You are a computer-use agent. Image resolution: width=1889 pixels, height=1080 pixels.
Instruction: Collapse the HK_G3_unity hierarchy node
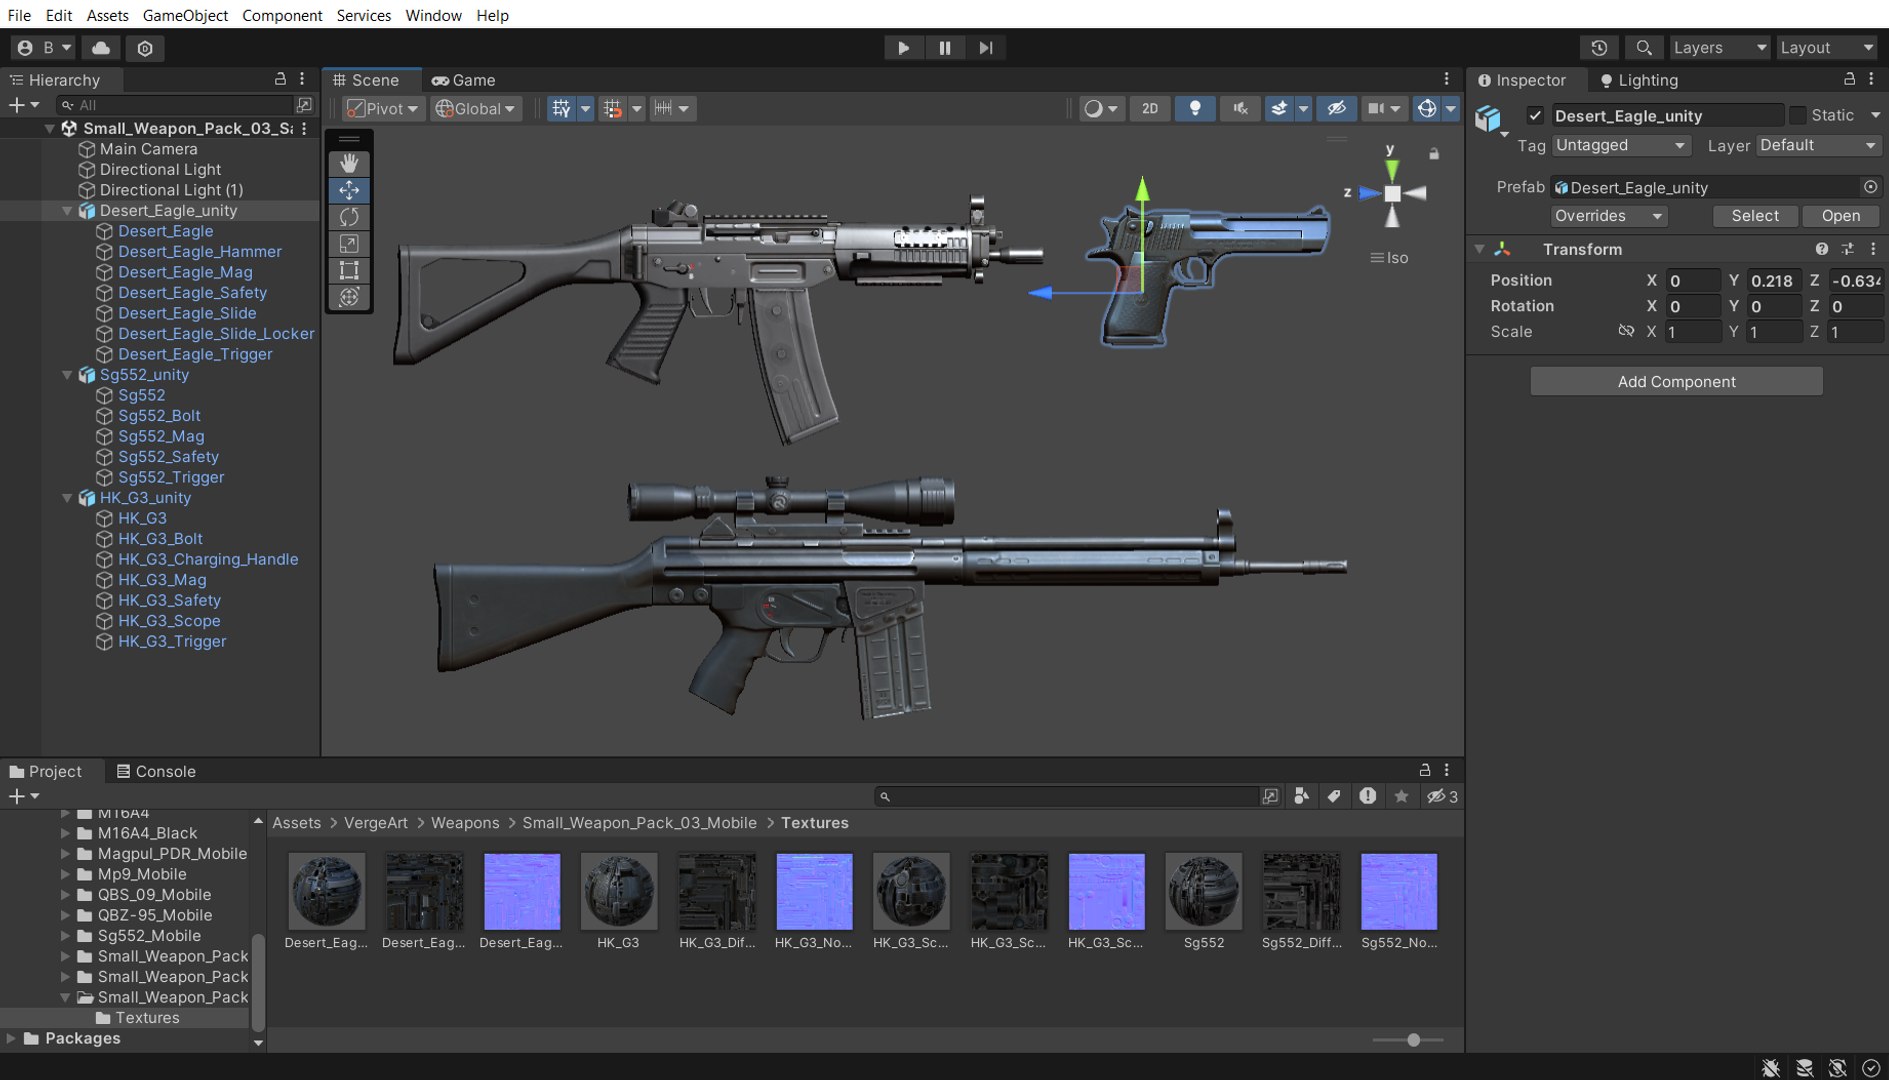point(67,498)
